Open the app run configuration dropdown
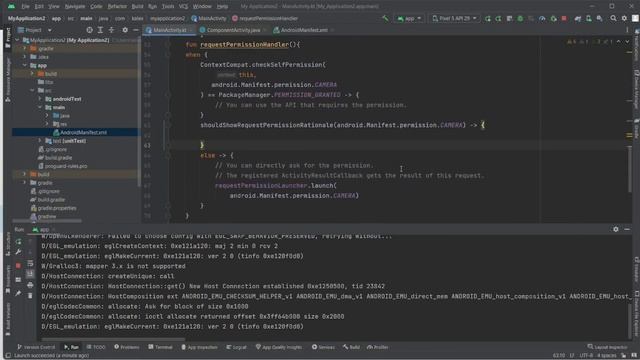The image size is (640, 360). 409,18
